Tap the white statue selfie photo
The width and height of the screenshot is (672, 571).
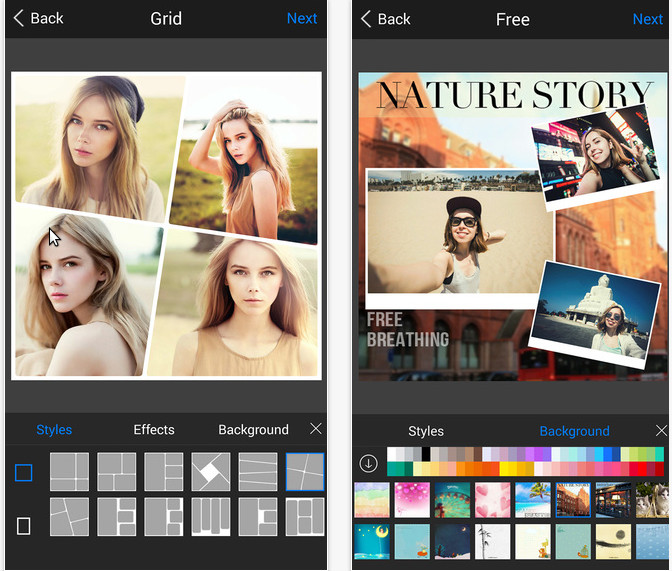[x=595, y=315]
